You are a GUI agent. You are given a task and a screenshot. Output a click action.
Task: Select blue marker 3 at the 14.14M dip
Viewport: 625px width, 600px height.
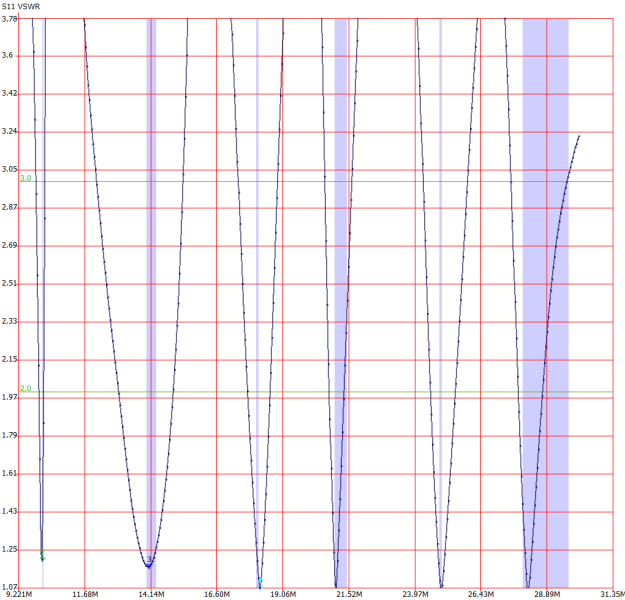click(149, 562)
